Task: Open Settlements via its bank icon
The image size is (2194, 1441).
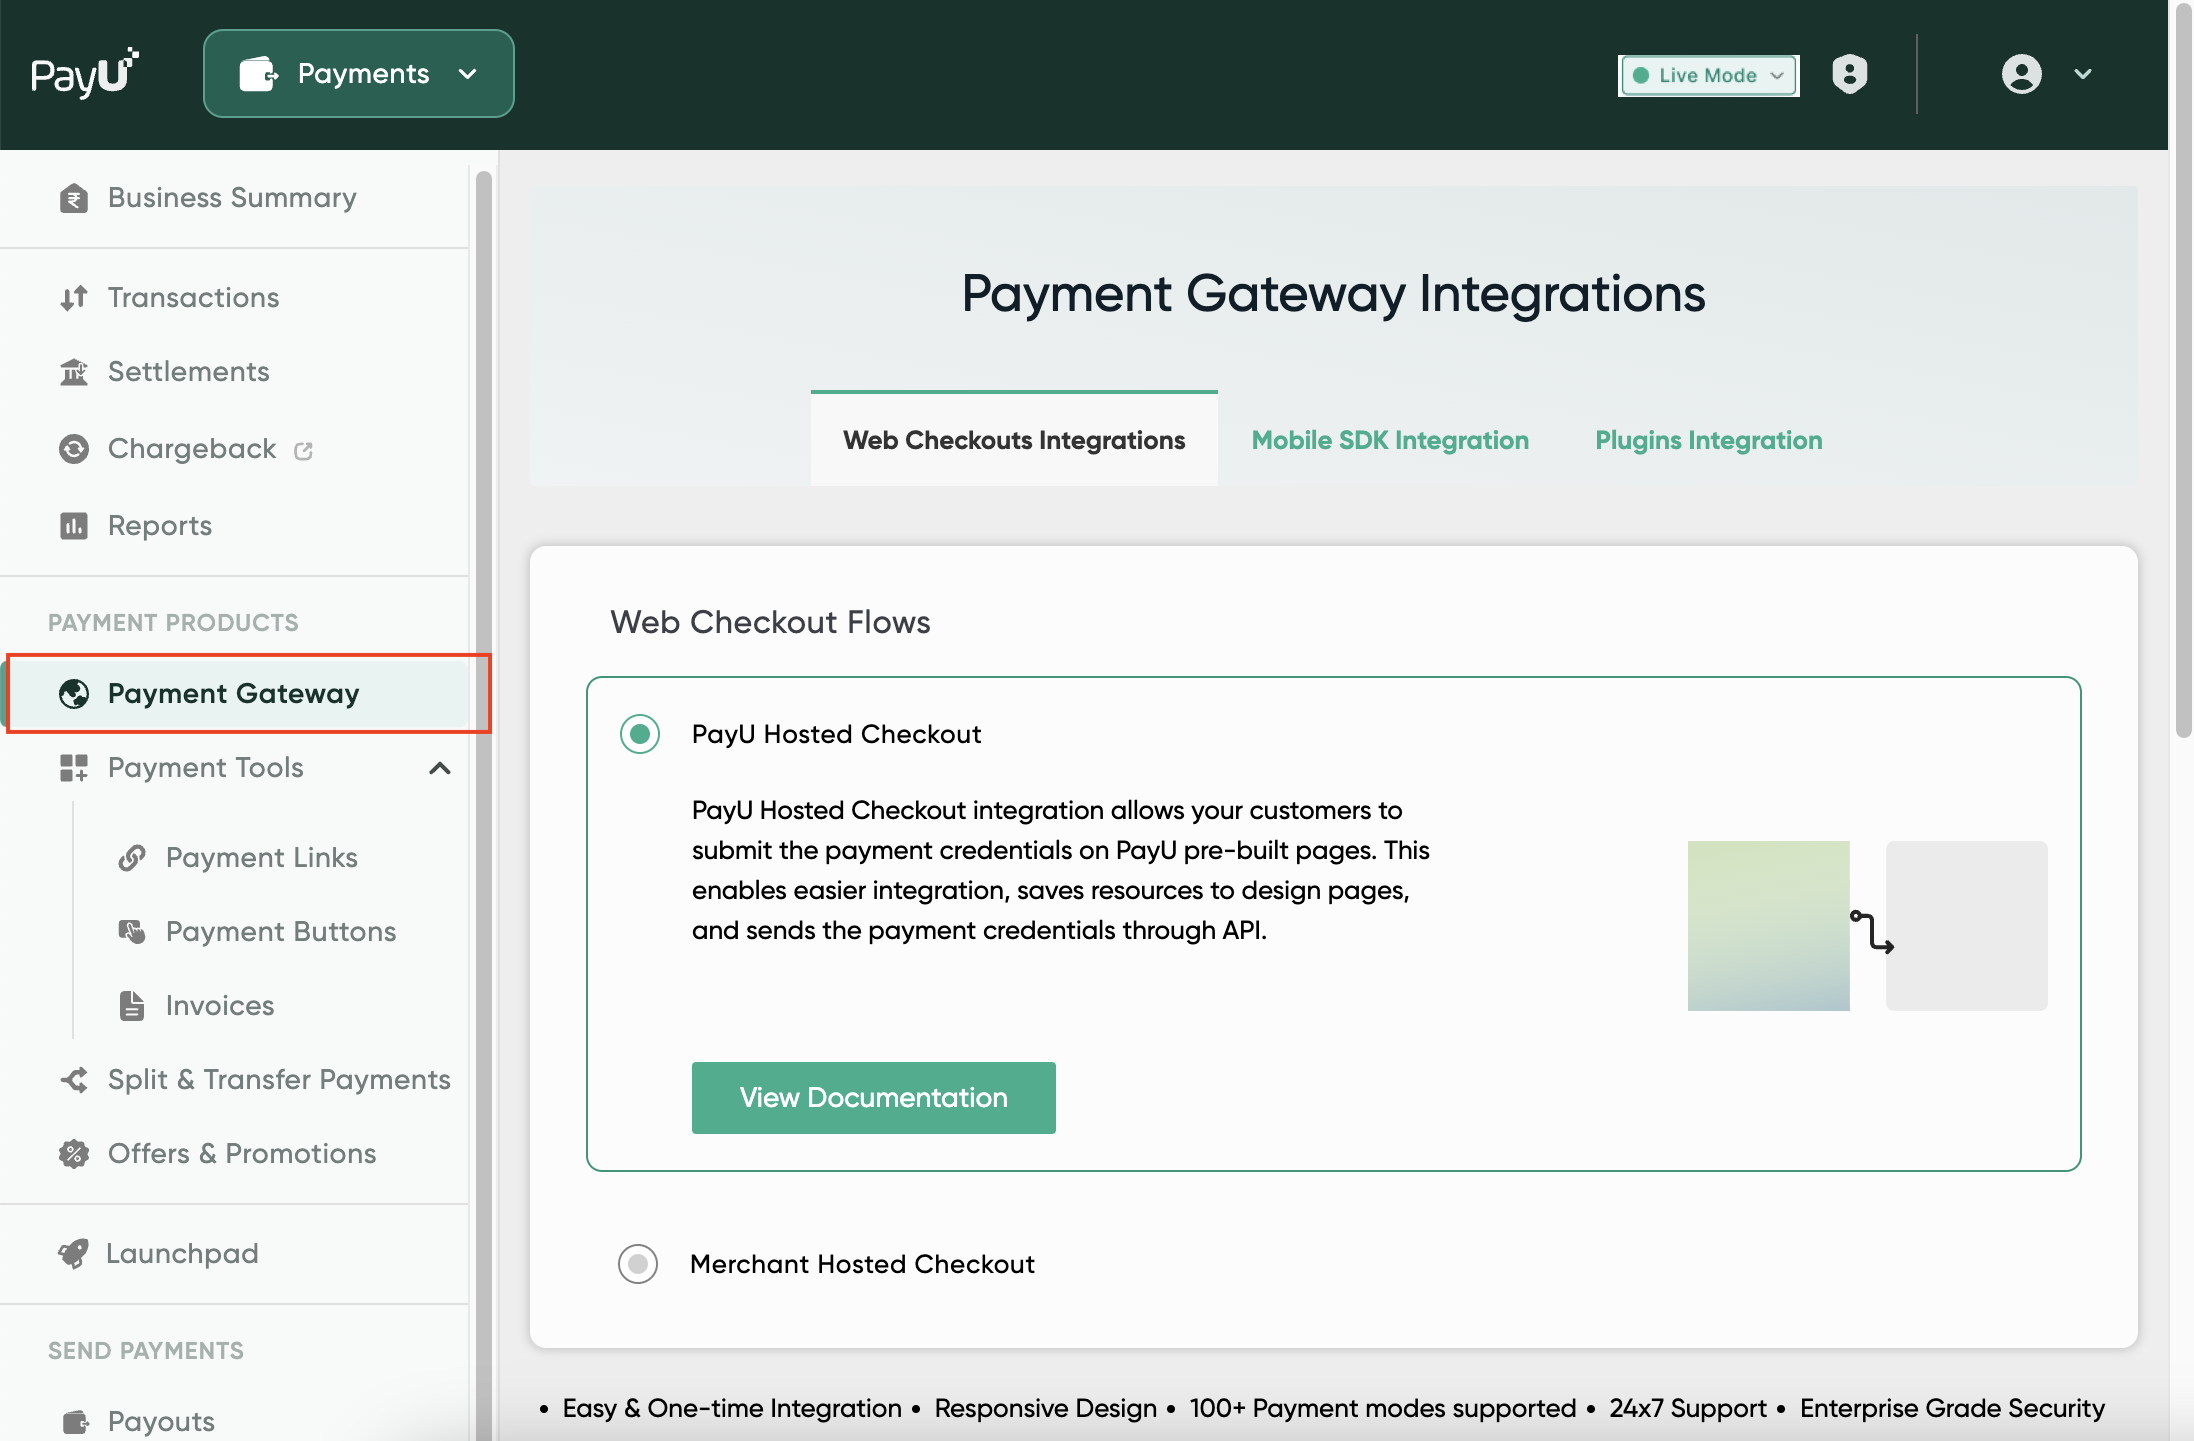Action: tap(73, 371)
